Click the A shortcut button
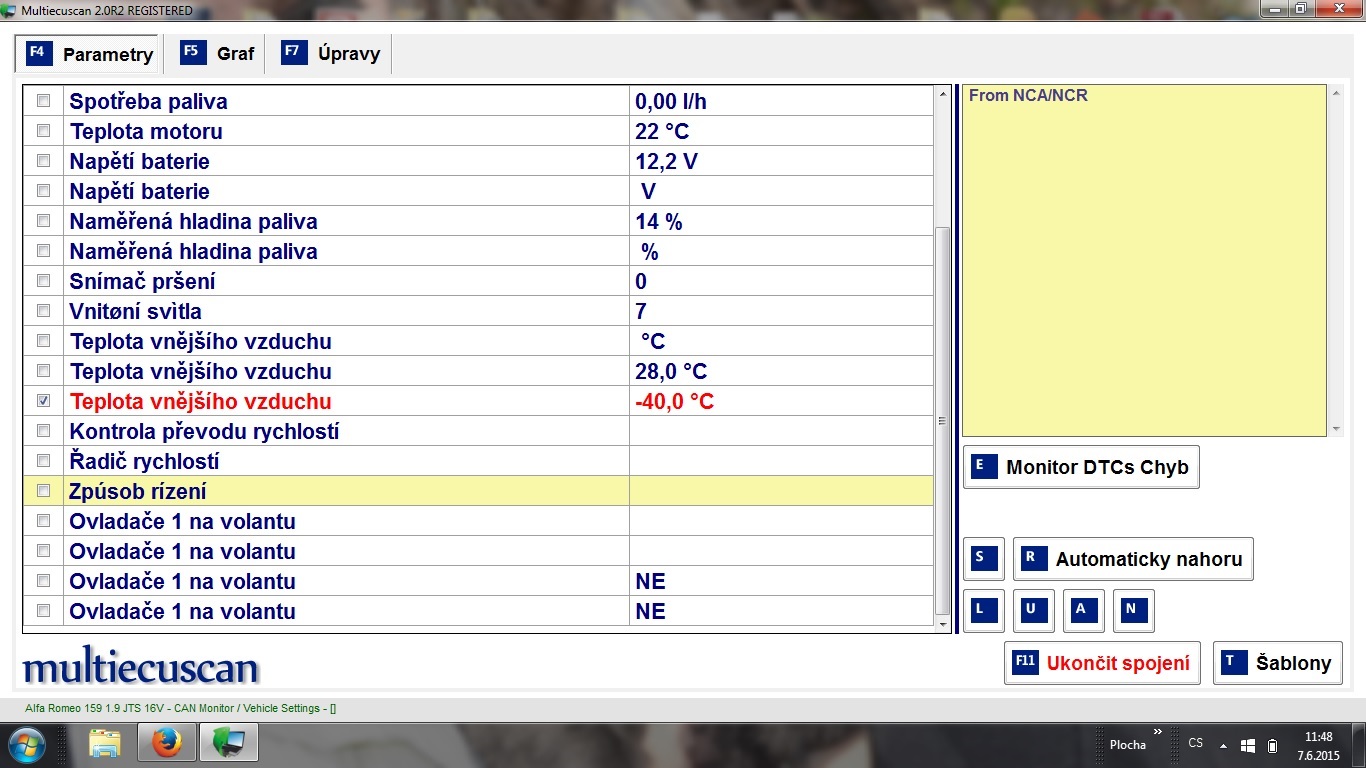Image resolution: width=1366 pixels, height=768 pixels. click(1084, 610)
